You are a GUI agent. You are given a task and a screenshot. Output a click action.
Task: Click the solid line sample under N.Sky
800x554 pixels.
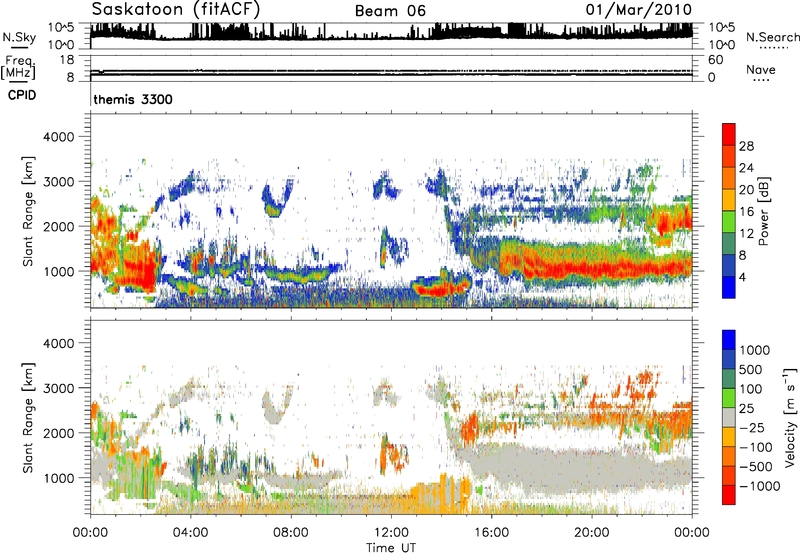[x=19, y=47]
